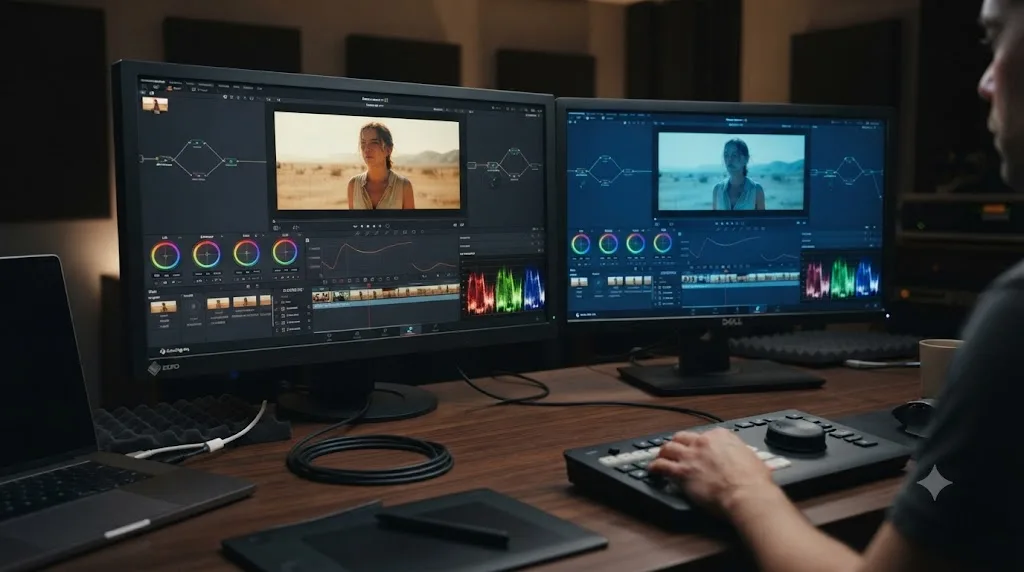Click blue-graded viewer image on right monitor

point(731,172)
